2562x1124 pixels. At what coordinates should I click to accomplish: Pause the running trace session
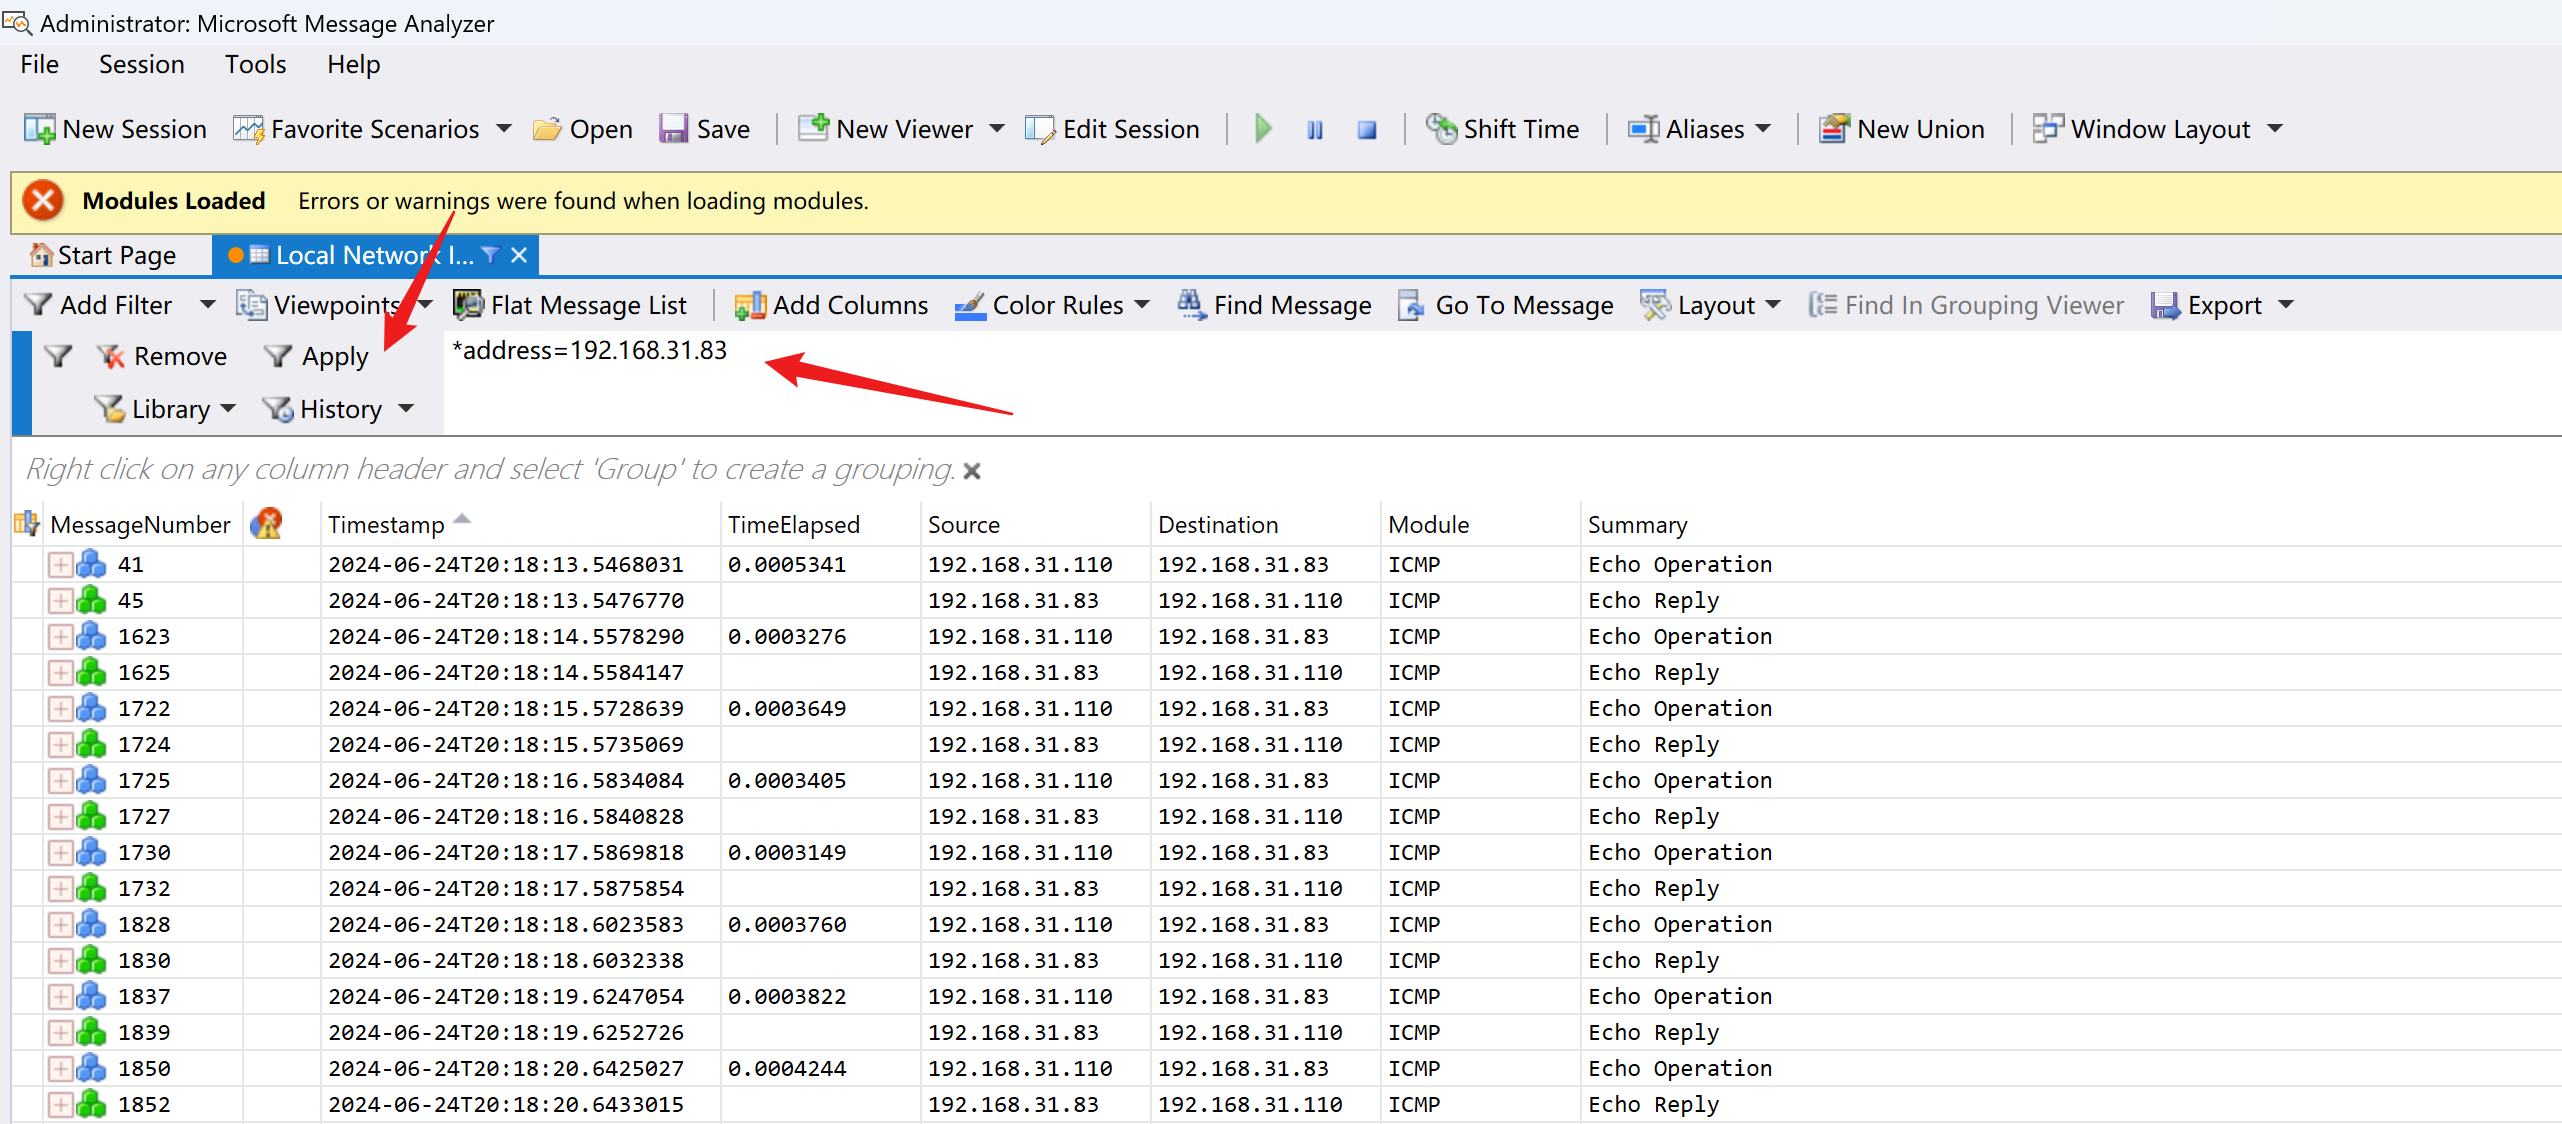[1315, 130]
